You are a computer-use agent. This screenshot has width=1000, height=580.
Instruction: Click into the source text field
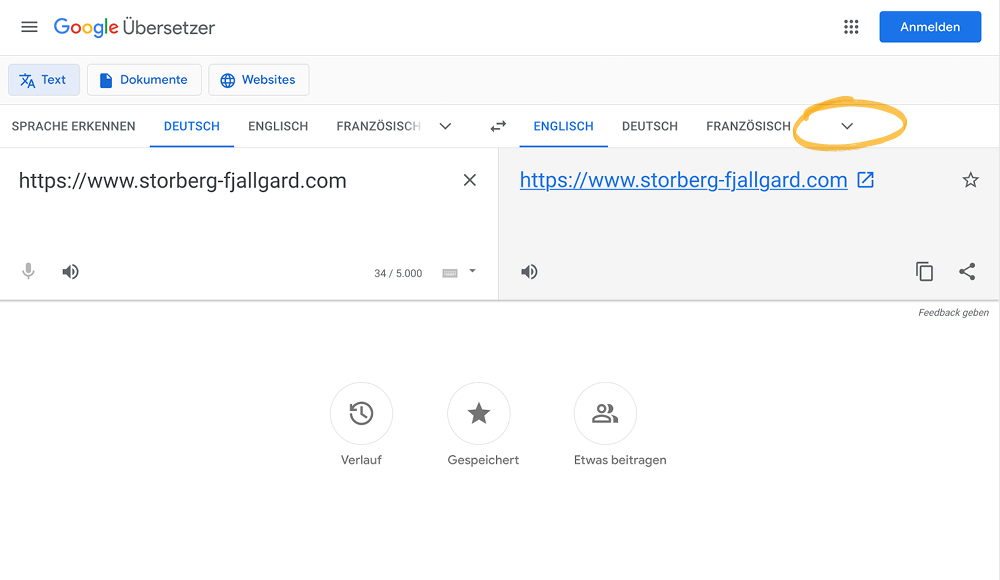click(x=230, y=204)
